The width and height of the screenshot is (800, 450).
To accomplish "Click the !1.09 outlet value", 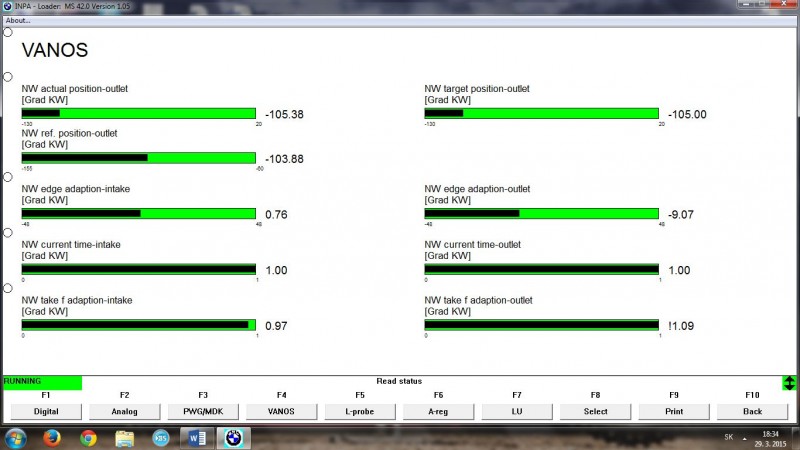I will (681, 326).
